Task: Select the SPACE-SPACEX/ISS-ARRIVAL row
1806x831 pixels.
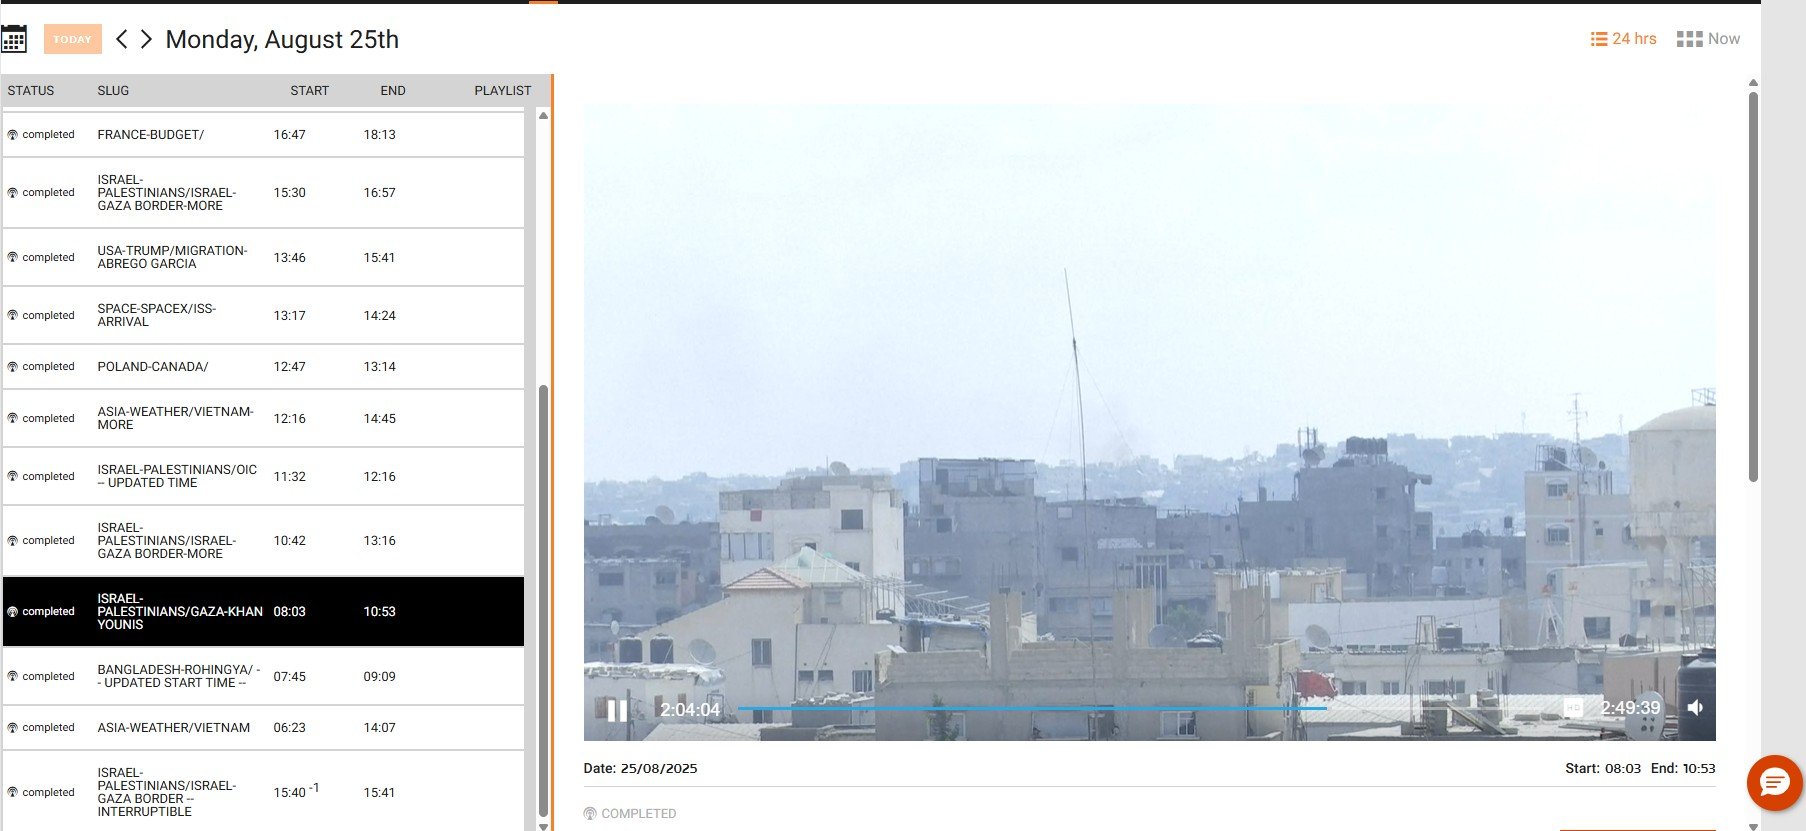Action: point(156,315)
